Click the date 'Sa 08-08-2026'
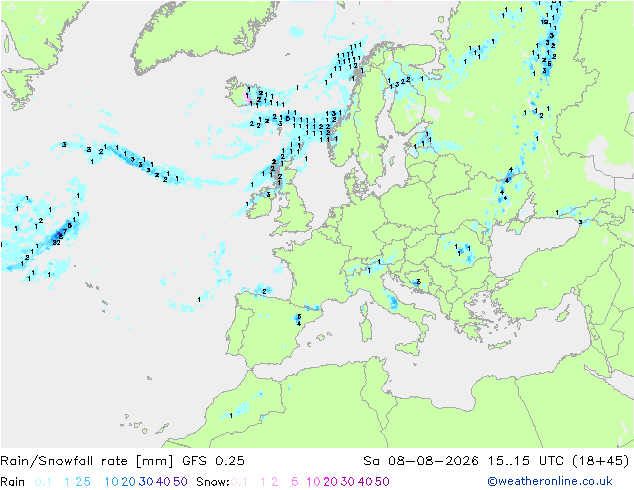 tap(421, 461)
